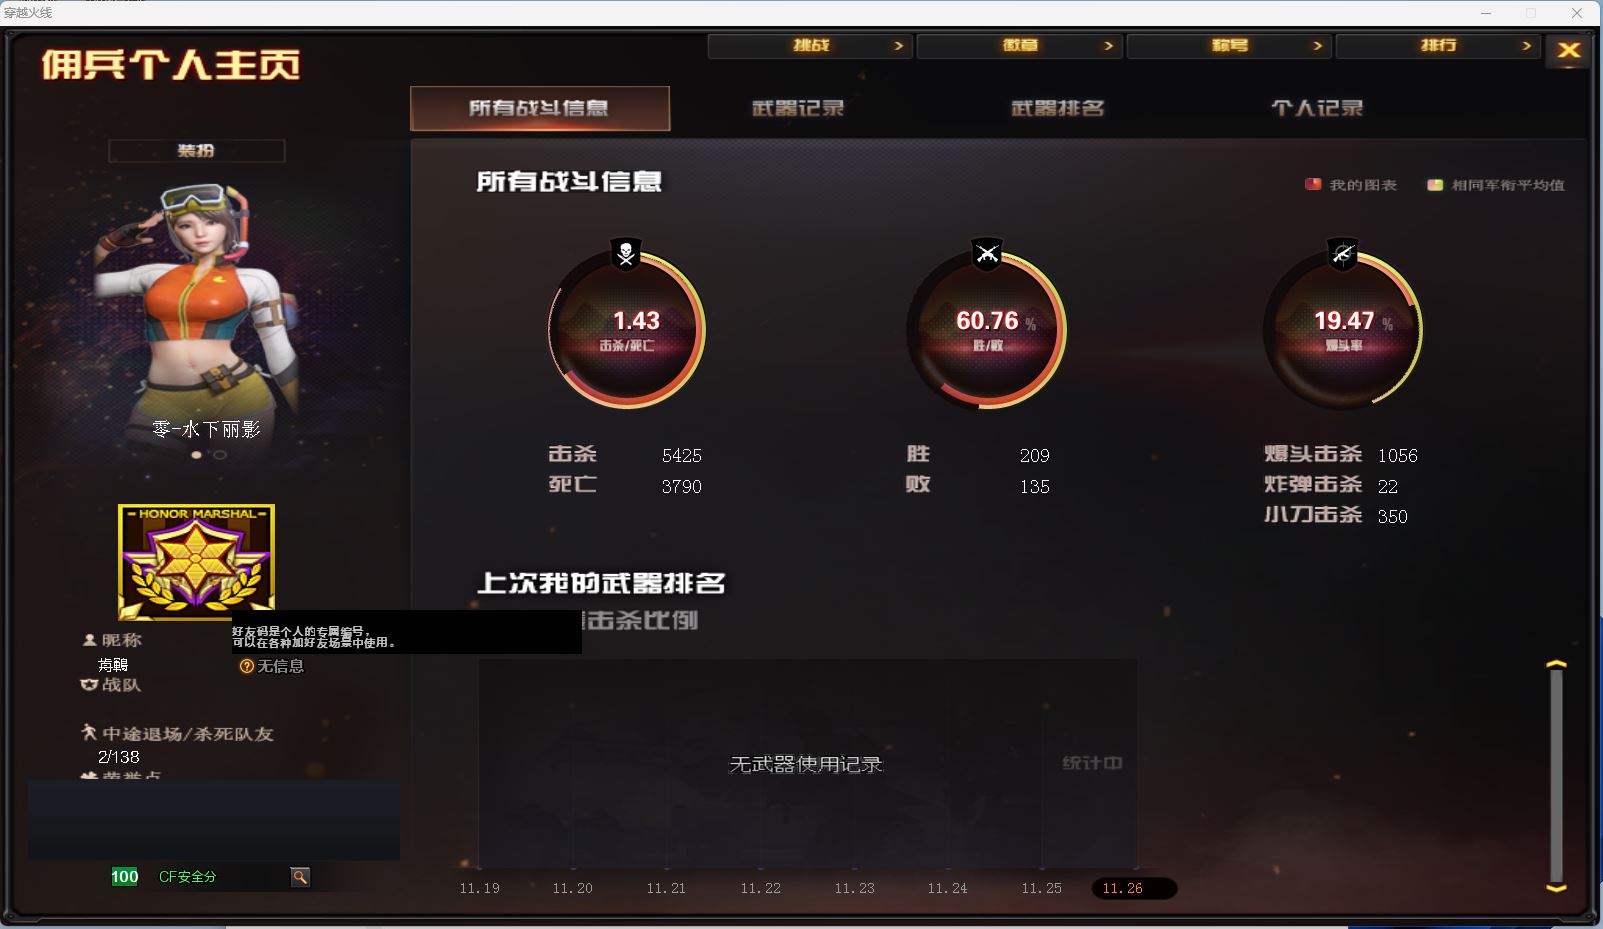Click the orange question mark beside 无信息
Screen dimensions: 1603x929
point(246,666)
